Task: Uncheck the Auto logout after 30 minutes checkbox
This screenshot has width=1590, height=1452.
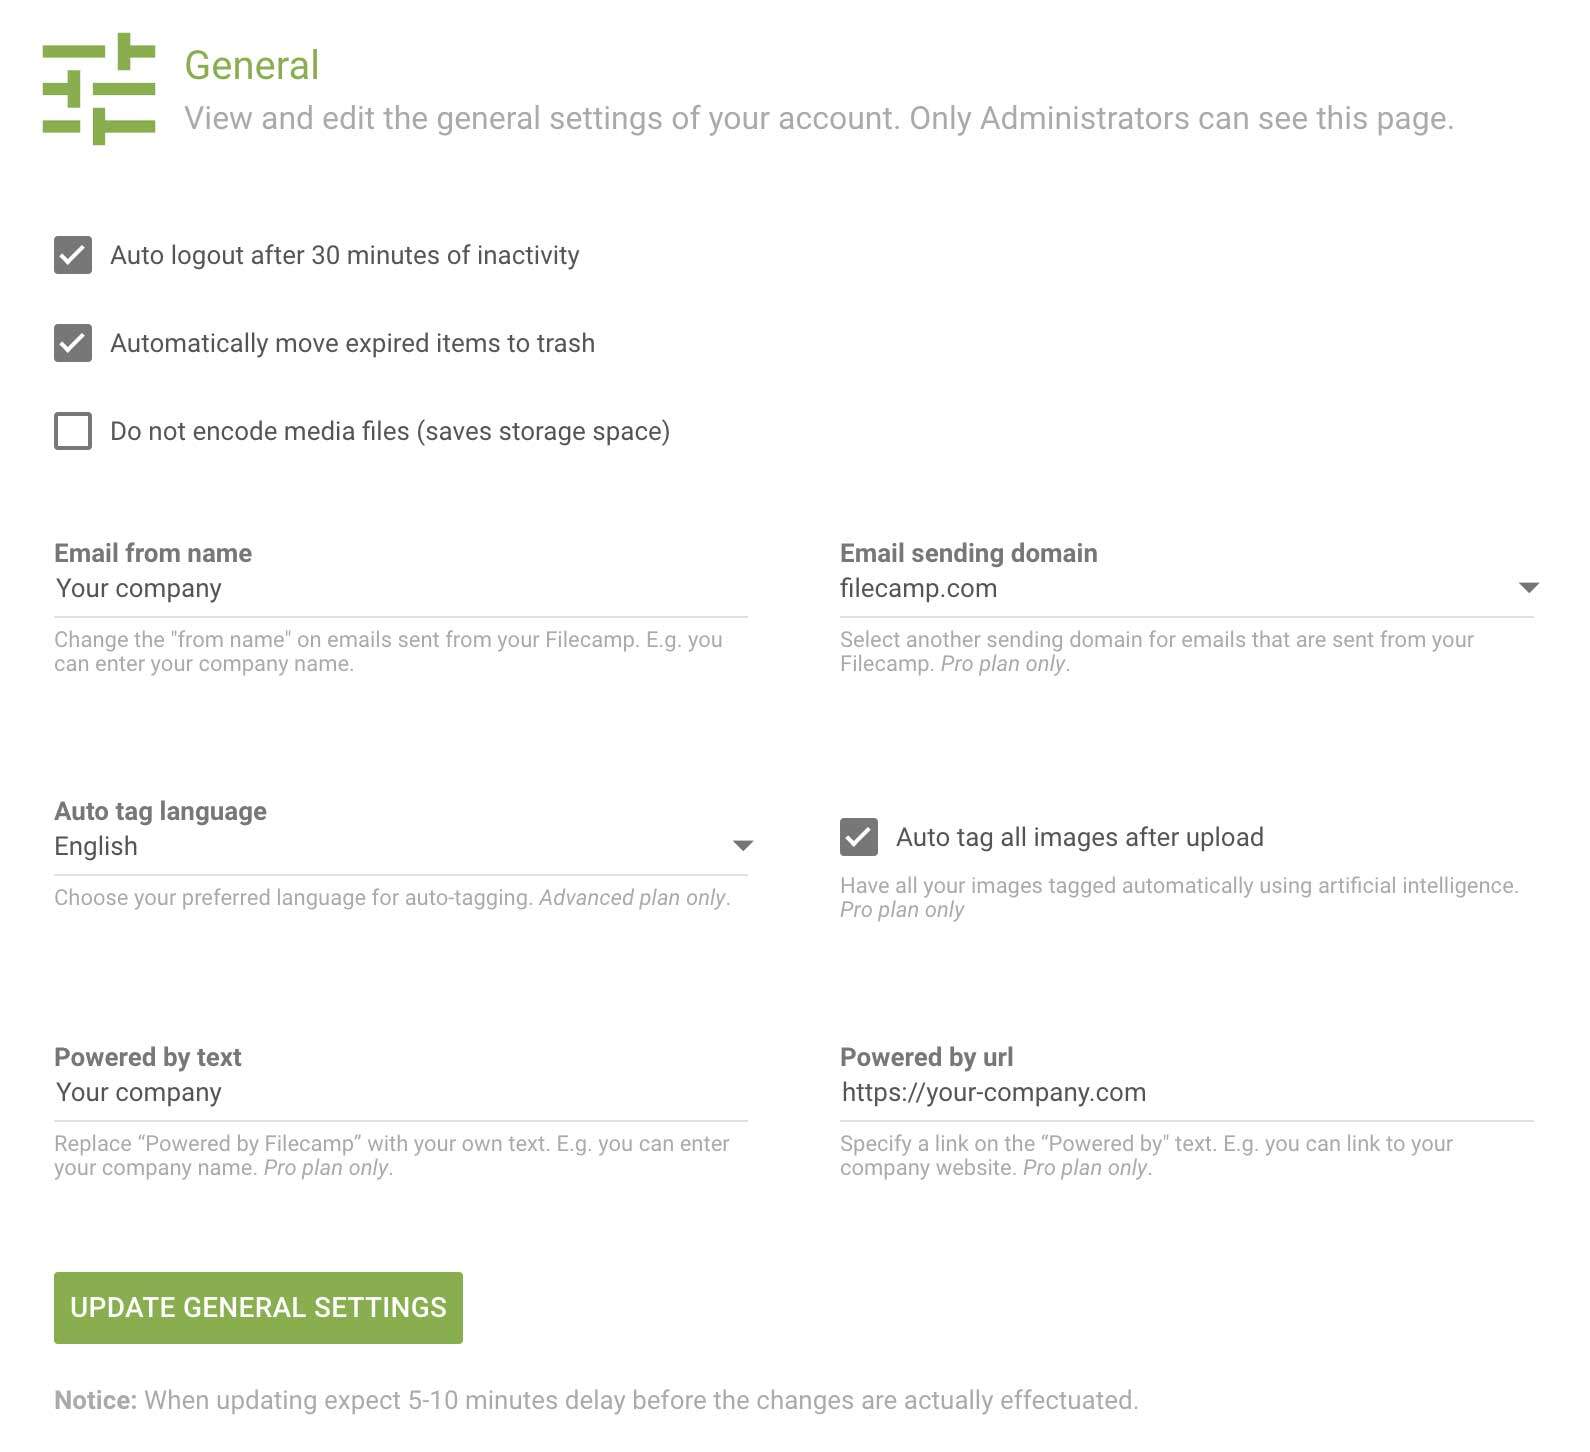Action: [x=73, y=255]
